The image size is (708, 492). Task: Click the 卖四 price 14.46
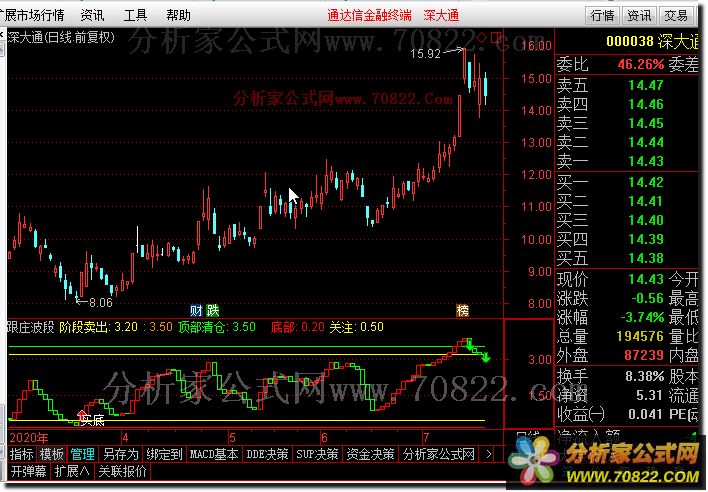coord(646,104)
